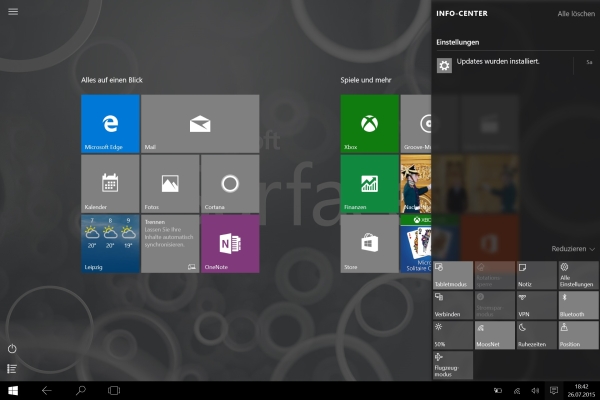Click the taskbar back arrow
The image size is (600, 400).
pos(47,390)
